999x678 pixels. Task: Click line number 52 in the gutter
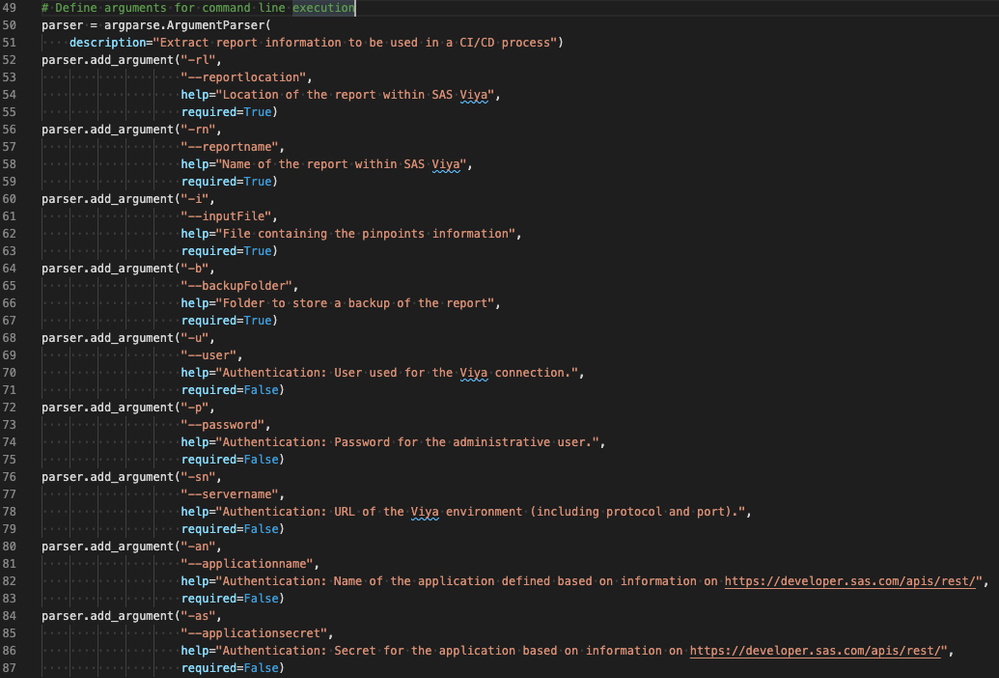[x=11, y=60]
